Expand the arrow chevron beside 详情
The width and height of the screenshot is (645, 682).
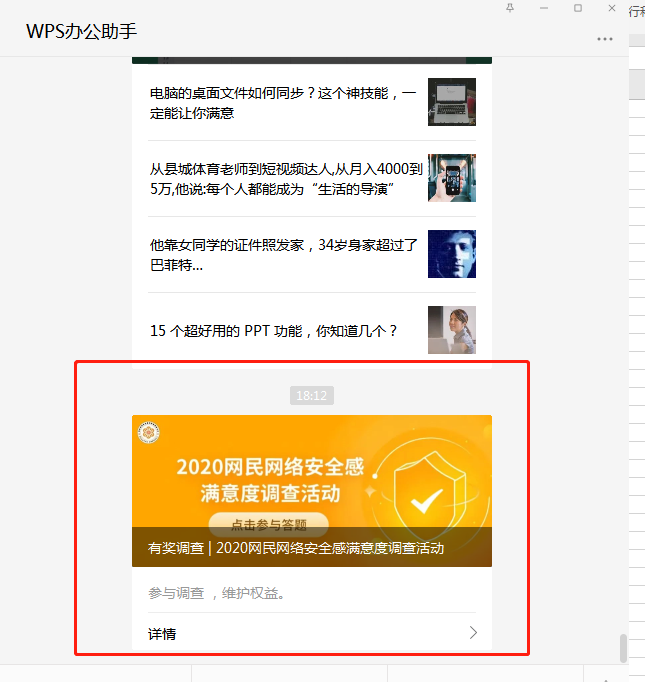(473, 633)
